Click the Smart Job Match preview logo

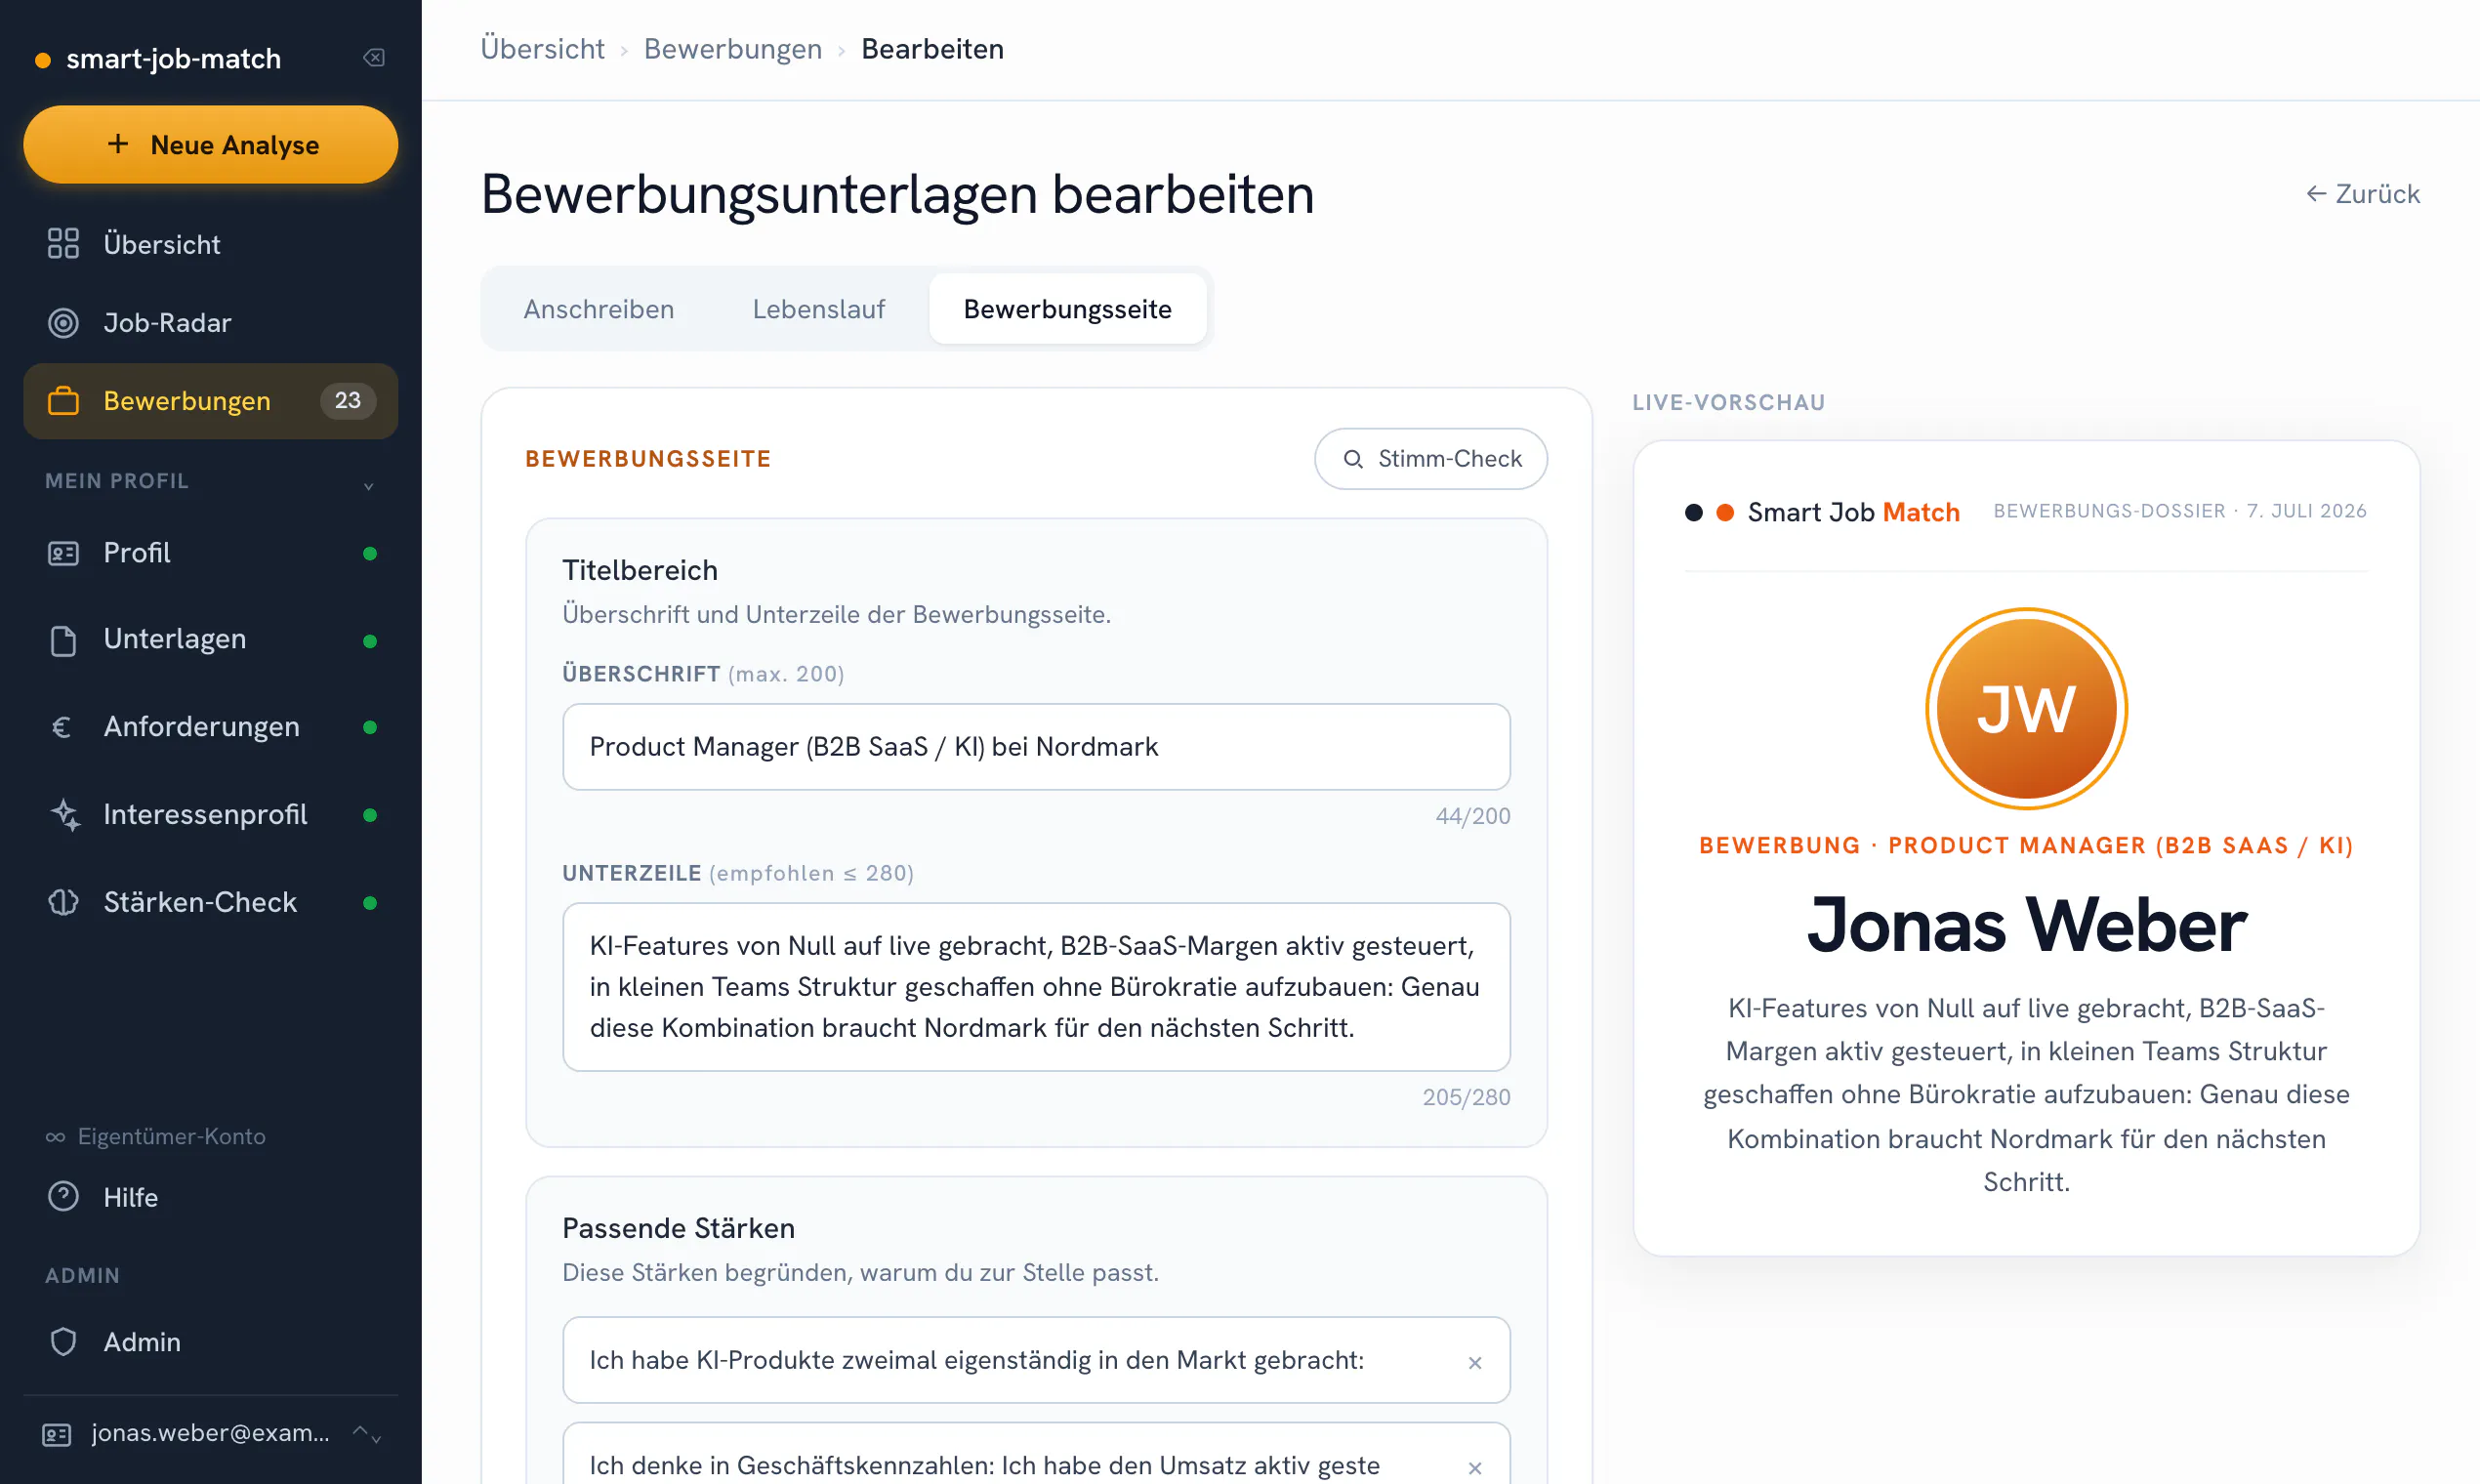1822,512
